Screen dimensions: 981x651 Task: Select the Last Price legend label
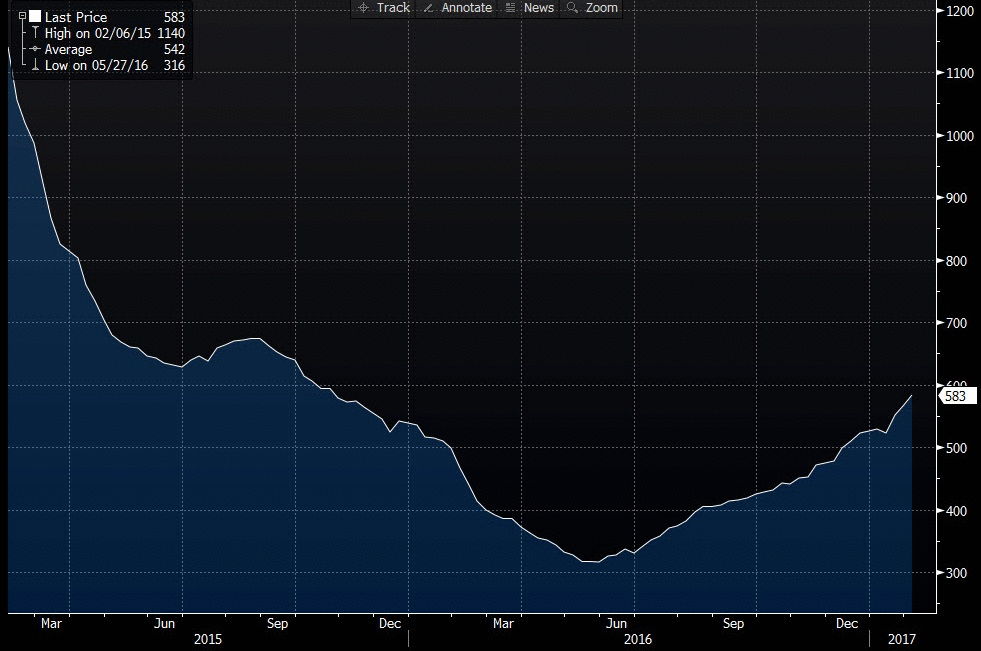pyautogui.click(x=76, y=17)
